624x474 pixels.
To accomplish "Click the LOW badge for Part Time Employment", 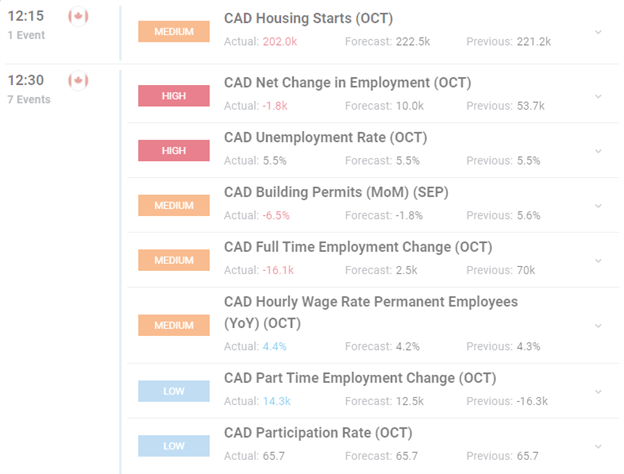I will (174, 391).
